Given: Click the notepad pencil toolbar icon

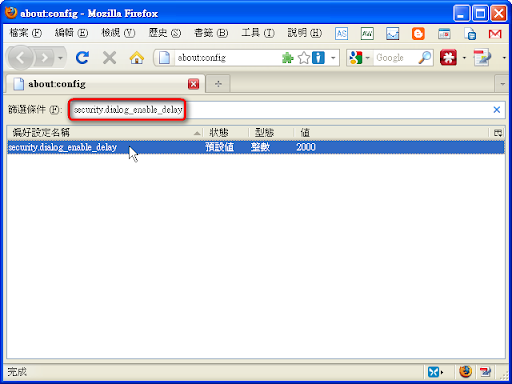Looking at the screenshot, I should (482, 58).
